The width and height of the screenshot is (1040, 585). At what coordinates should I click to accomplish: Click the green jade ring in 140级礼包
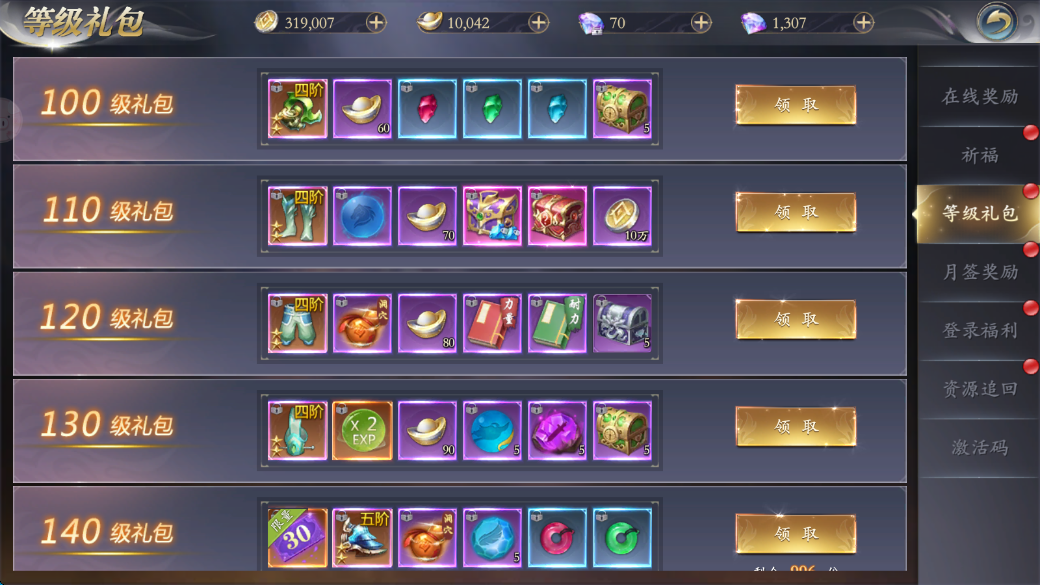pos(622,537)
